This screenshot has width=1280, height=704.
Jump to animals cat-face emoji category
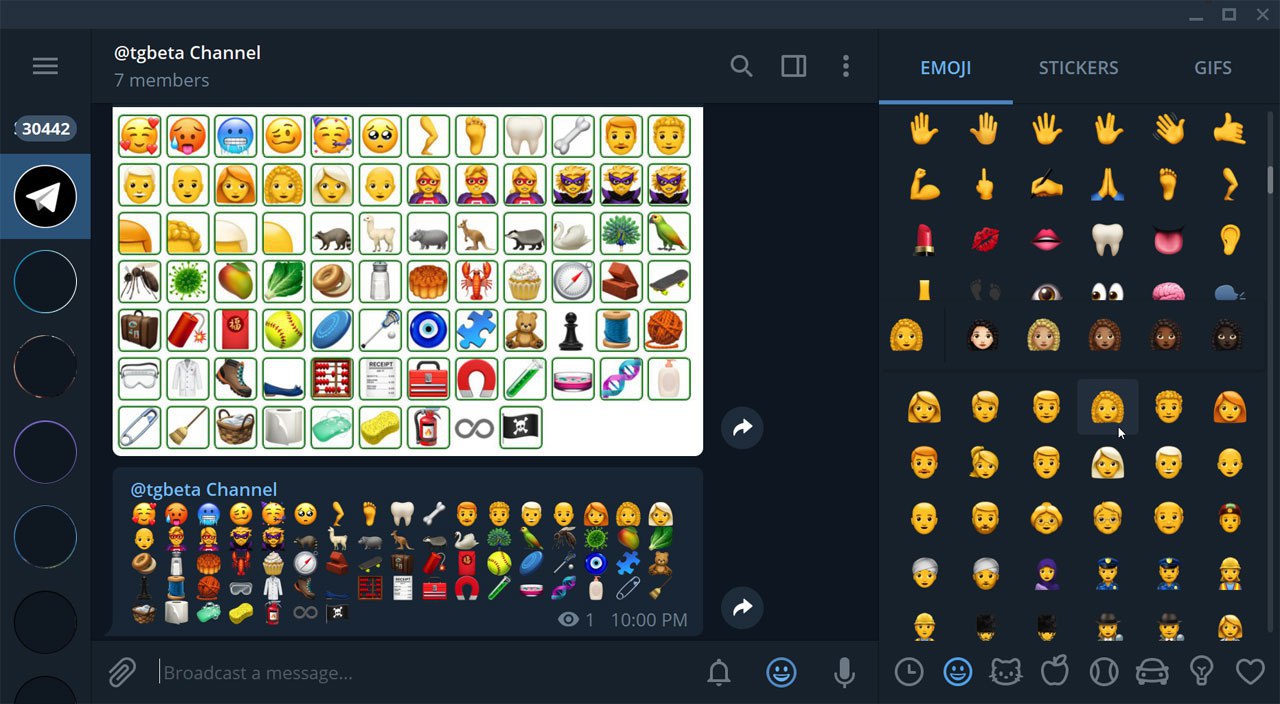pyautogui.click(x=1006, y=672)
